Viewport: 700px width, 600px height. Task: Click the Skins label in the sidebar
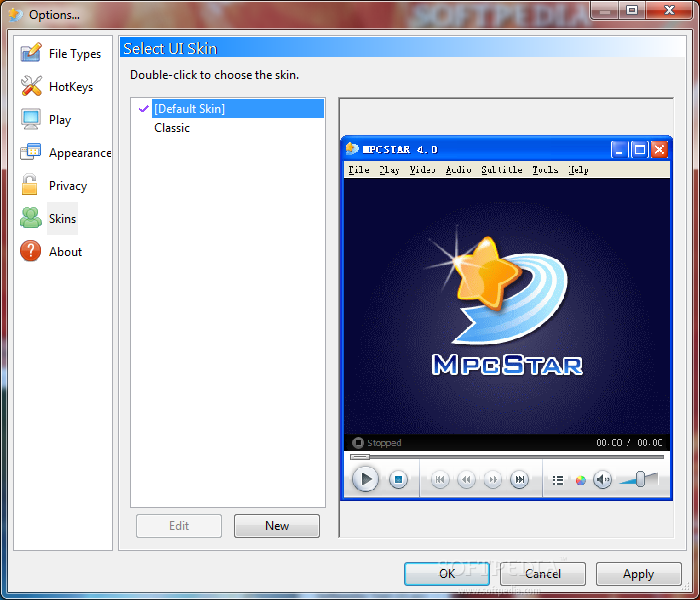(x=62, y=219)
